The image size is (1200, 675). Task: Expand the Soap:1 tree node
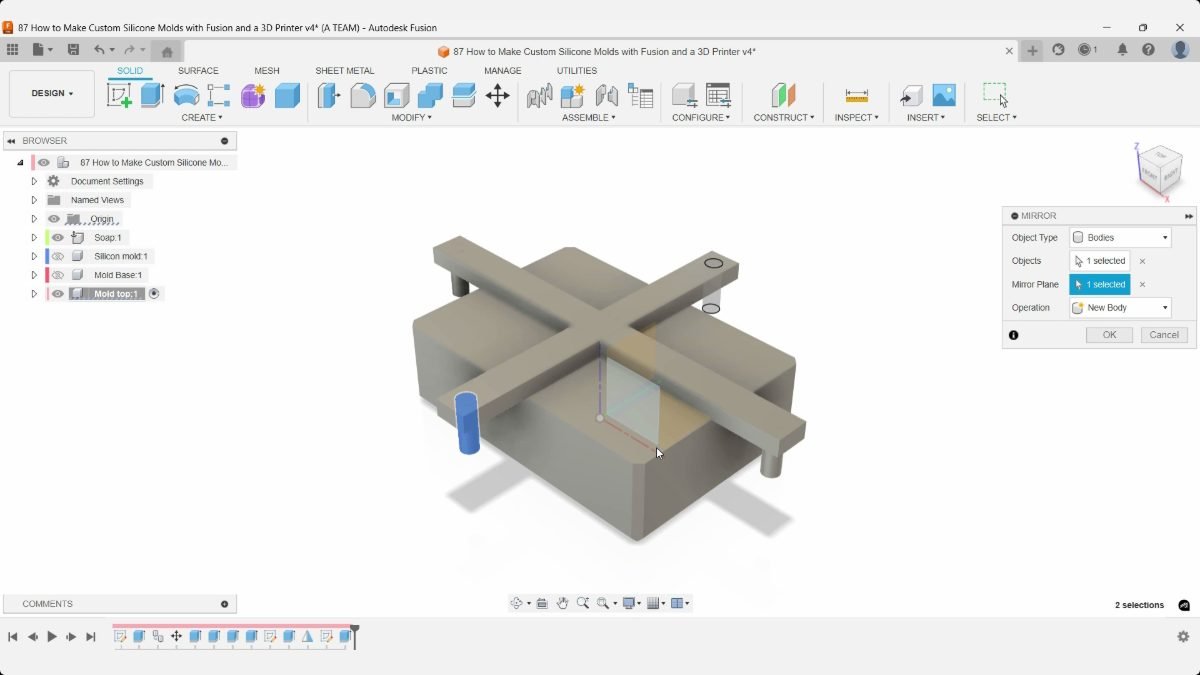(34, 237)
